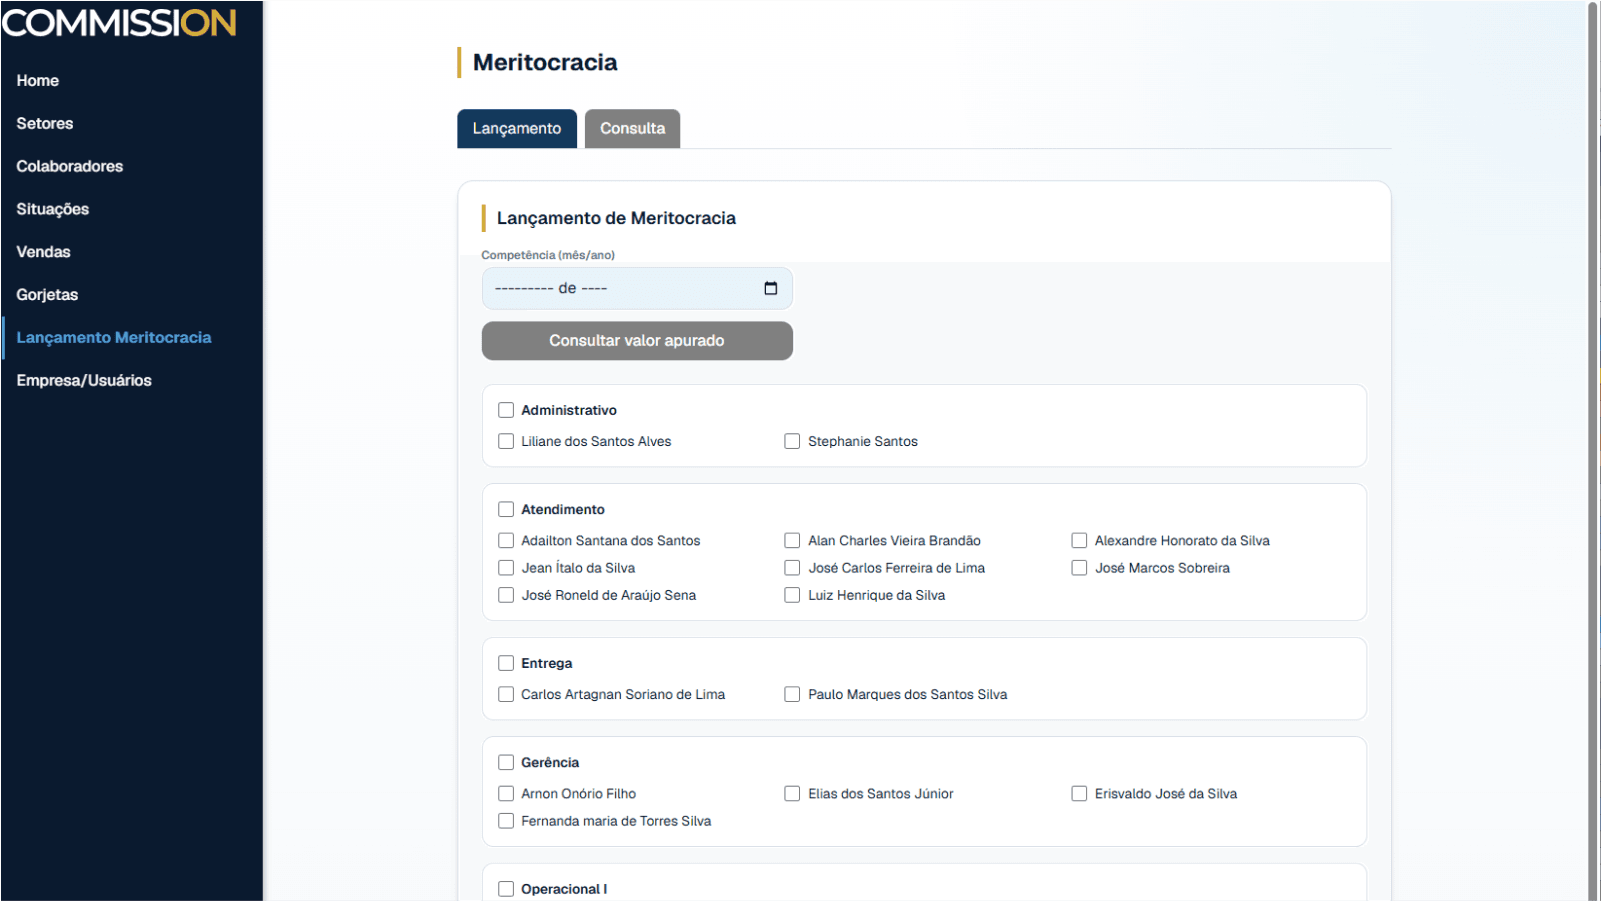Image resolution: width=1601 pixels, height=901 pixels.
Task: Tick Jean Ítalo da Silva checkbox
Action: 506,568
